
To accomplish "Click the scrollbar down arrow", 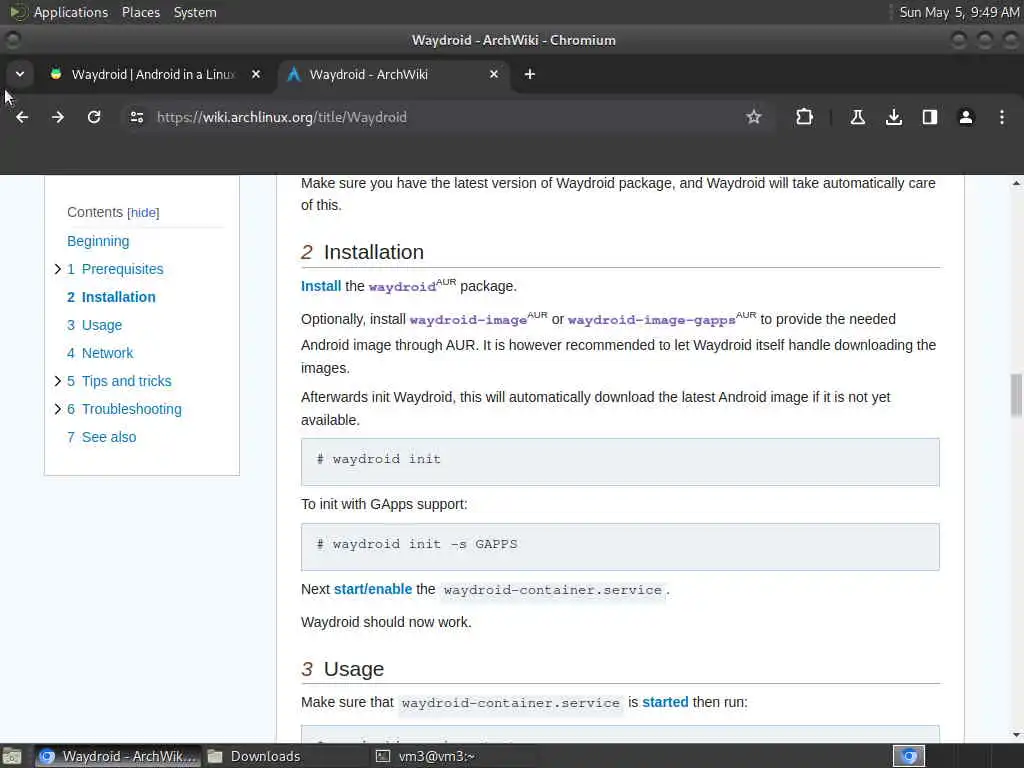I will 1016,735.
